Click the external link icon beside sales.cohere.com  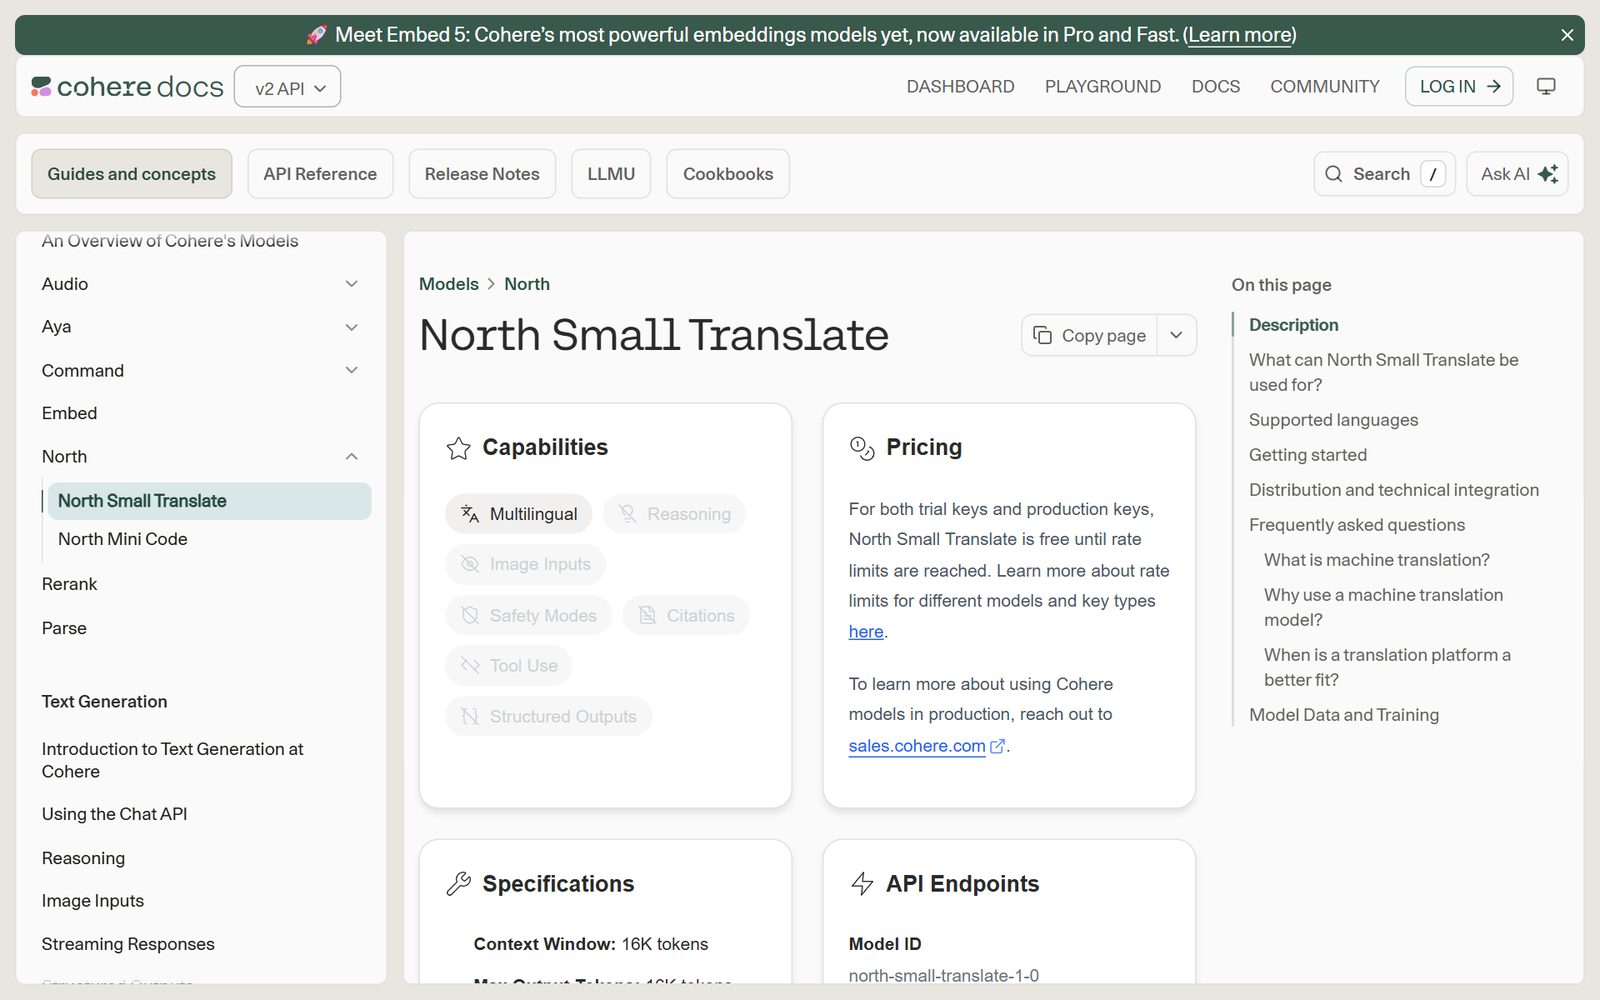coord(997,746)
